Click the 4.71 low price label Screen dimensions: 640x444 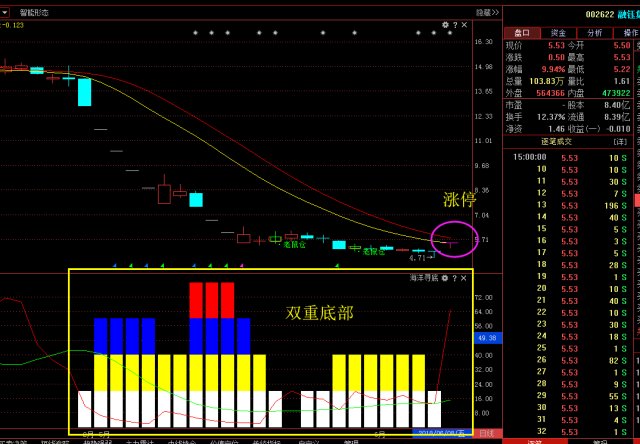pyautogui.click(x=418, y=258)
